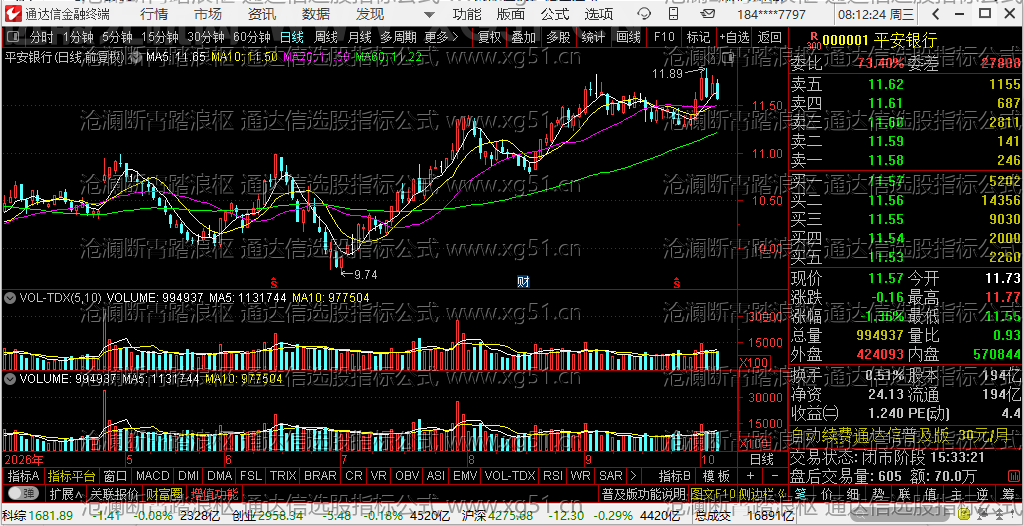
Task: Select the TRIX indicator tab
Action: [x=283, y=476]
